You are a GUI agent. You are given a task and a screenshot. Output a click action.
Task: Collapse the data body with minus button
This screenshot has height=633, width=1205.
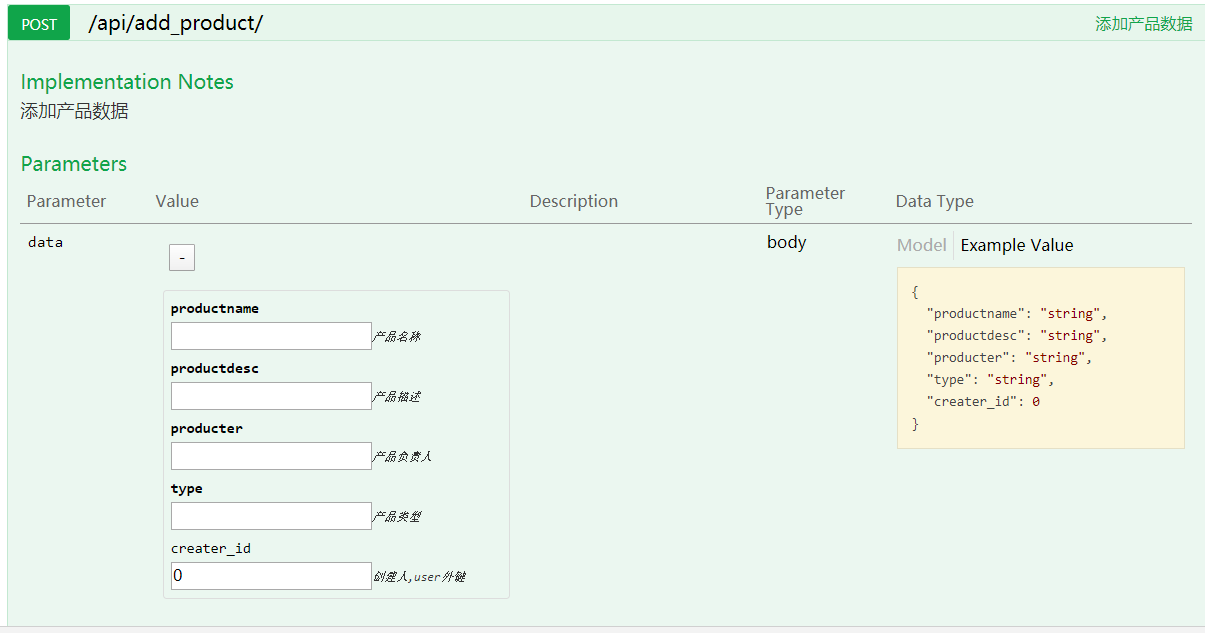click(181, 258)
